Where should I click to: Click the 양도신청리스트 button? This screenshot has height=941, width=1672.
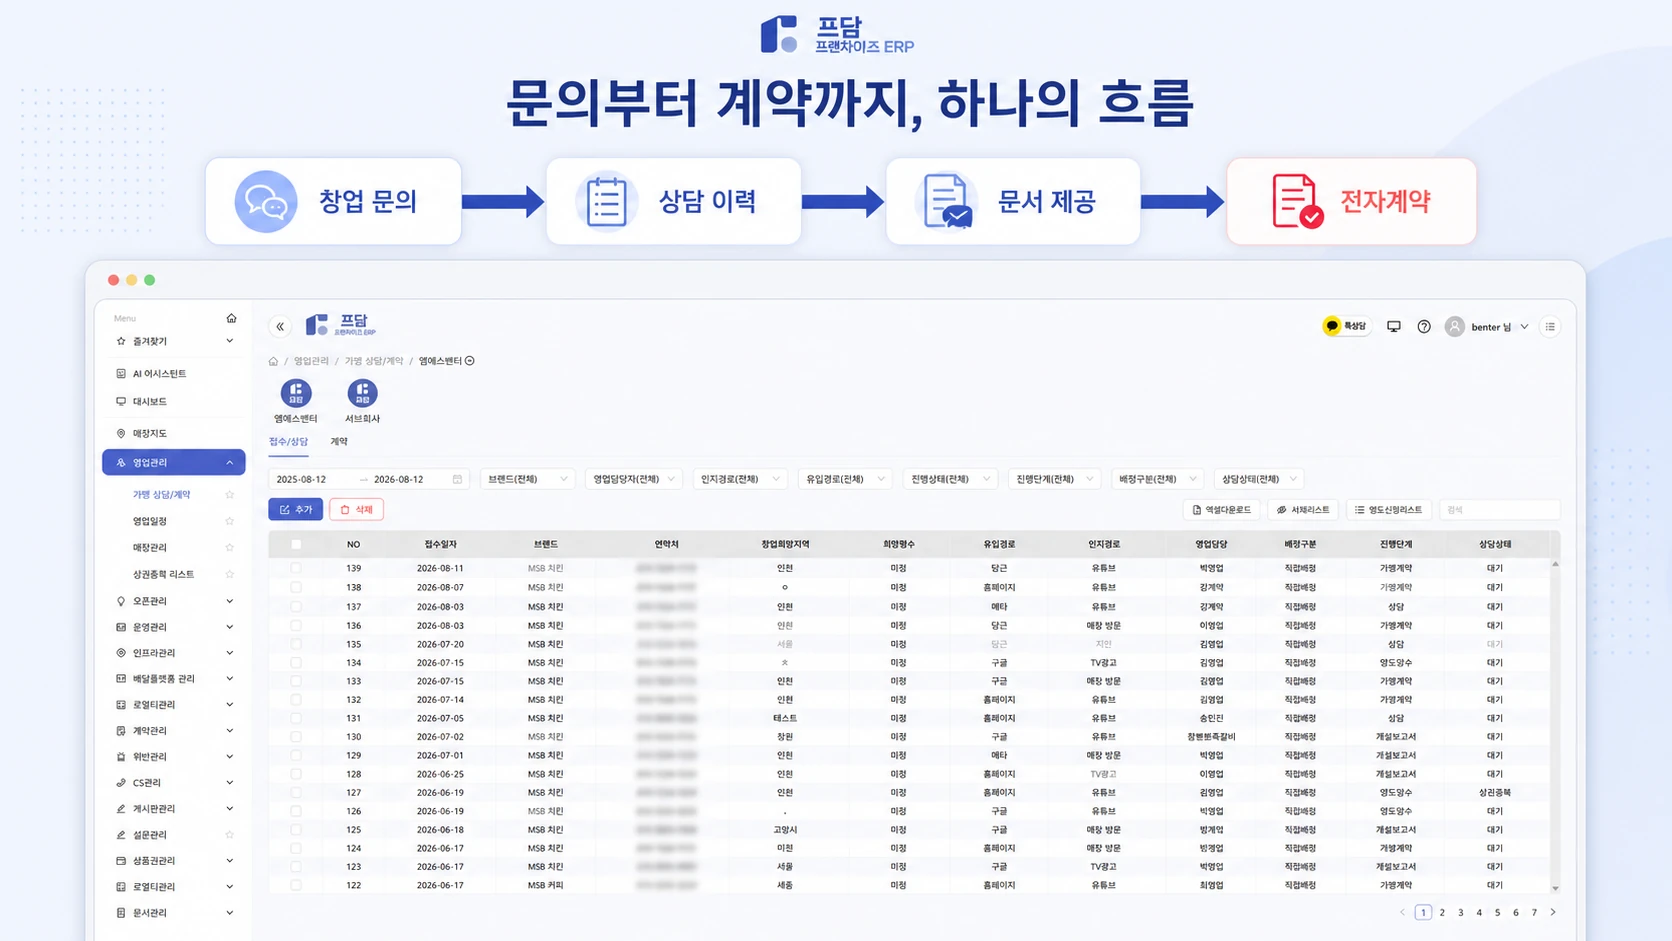[x=1388, y=510]
